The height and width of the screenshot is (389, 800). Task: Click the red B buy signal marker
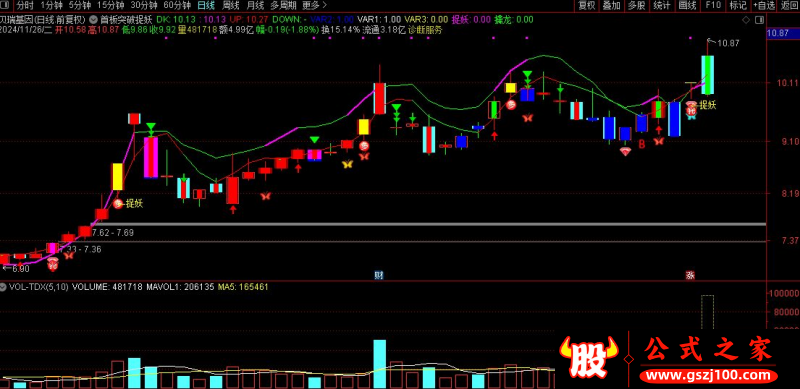pos(642,144)
